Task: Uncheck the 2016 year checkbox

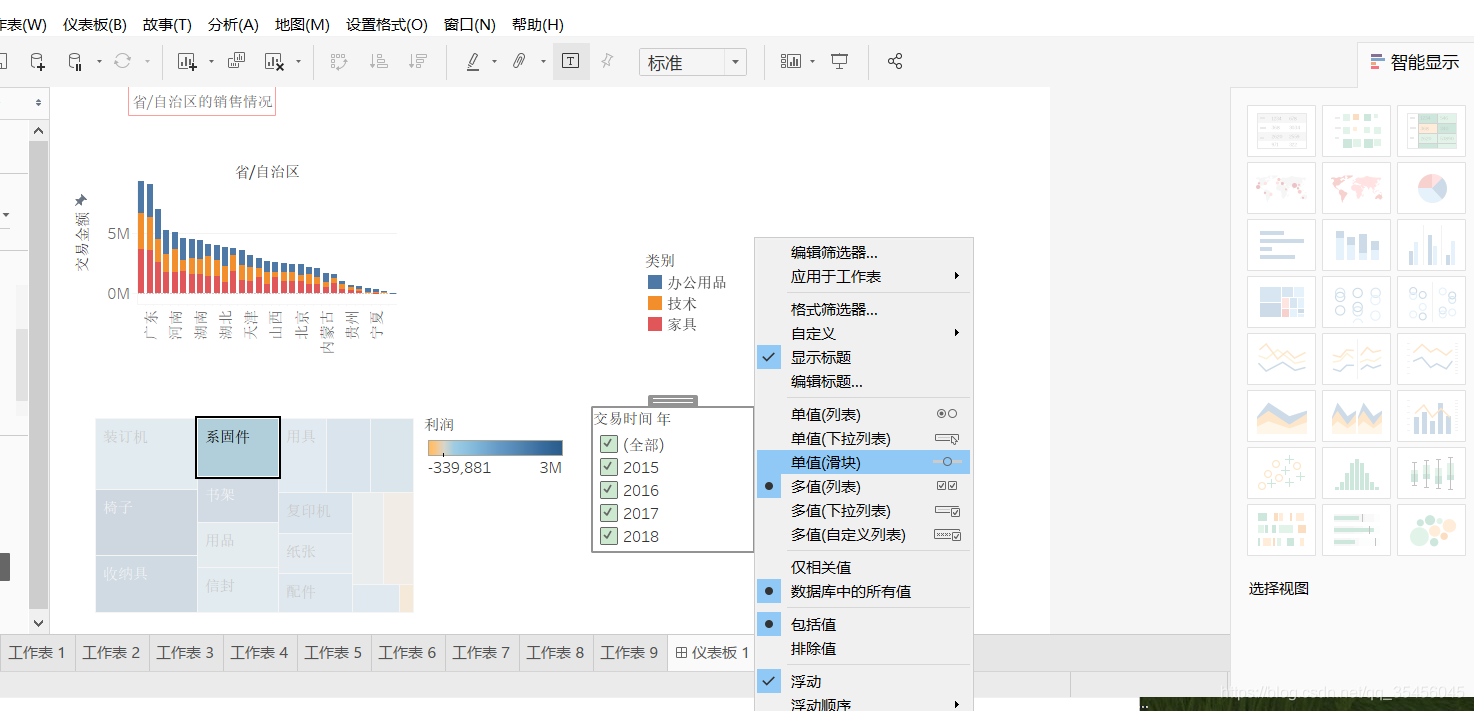Action: click(x=608, y=490)
